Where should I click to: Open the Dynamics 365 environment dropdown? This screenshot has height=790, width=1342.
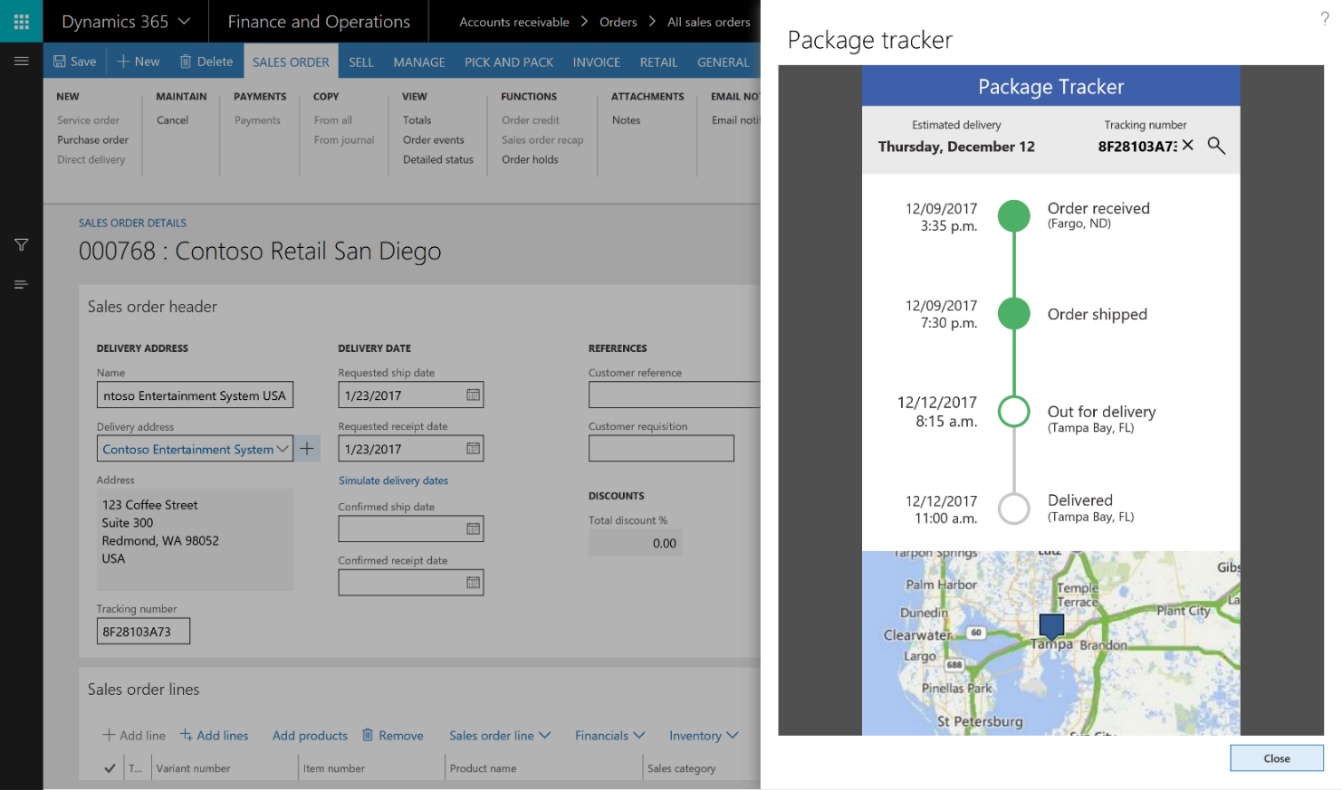pos(184,20)
